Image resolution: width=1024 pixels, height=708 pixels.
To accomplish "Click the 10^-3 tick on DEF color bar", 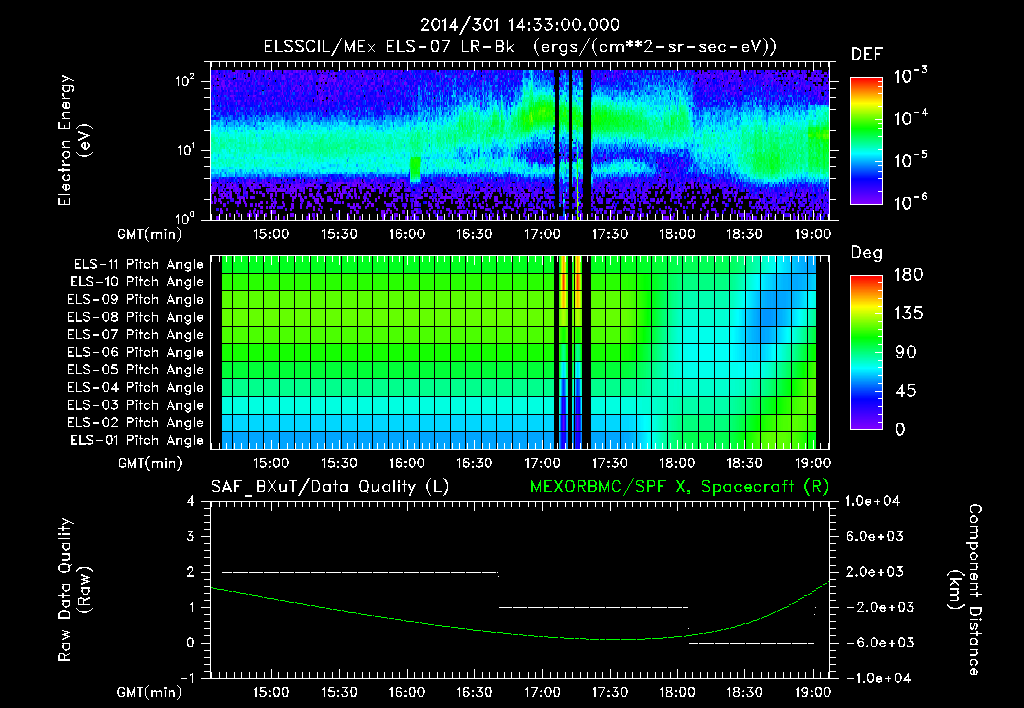I will pos(910,75).
